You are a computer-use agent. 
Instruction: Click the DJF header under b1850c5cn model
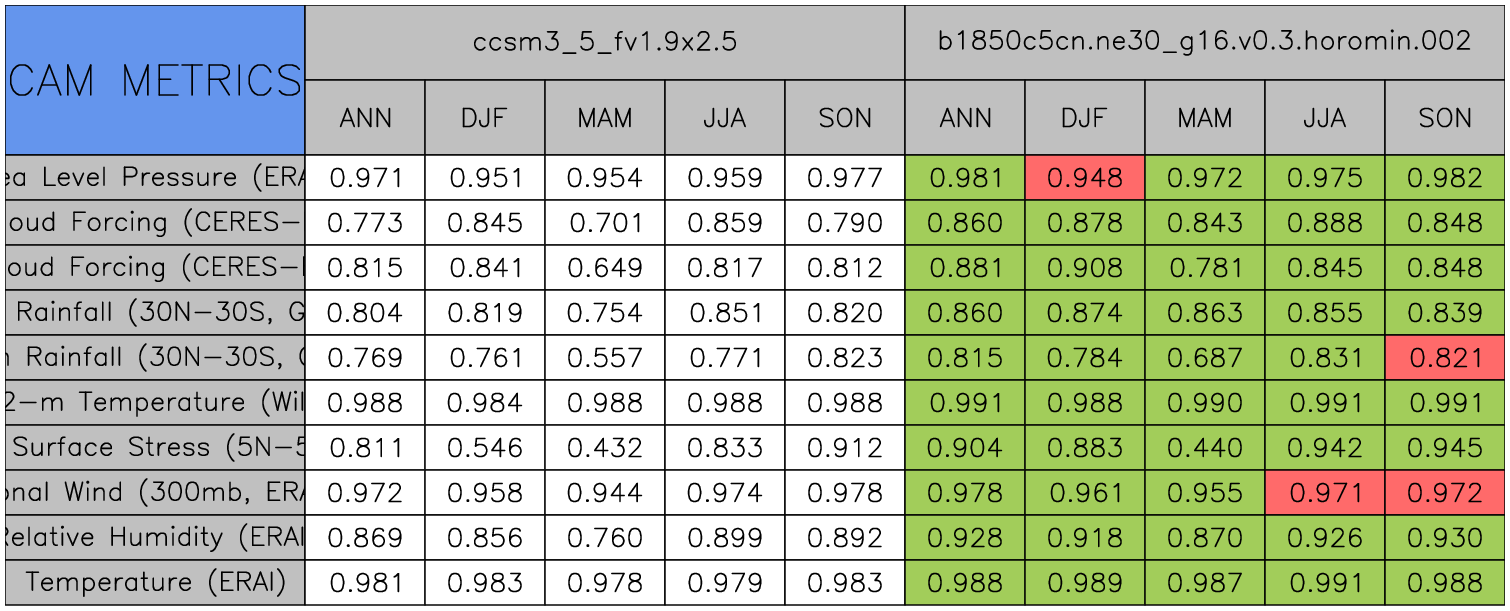[x=1084, y=118]
